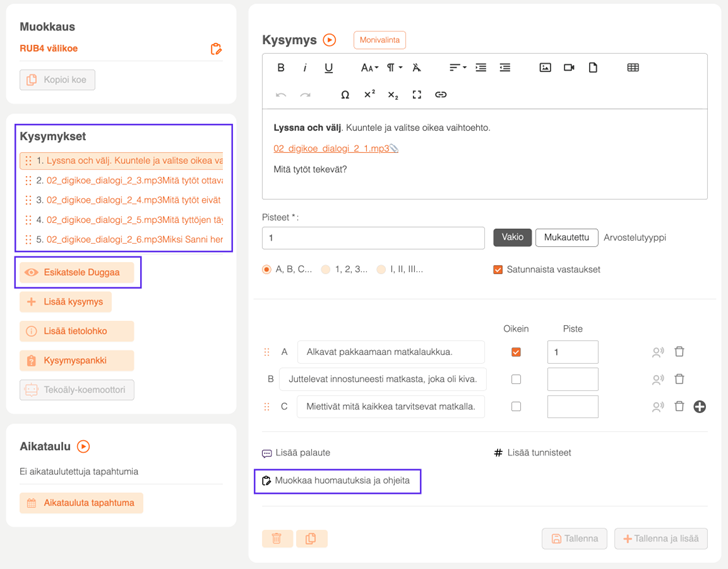The height and width of the screenshot is (569, 728).
Task: Apply underline formatting in the toolbar
Action: (328, 68)
